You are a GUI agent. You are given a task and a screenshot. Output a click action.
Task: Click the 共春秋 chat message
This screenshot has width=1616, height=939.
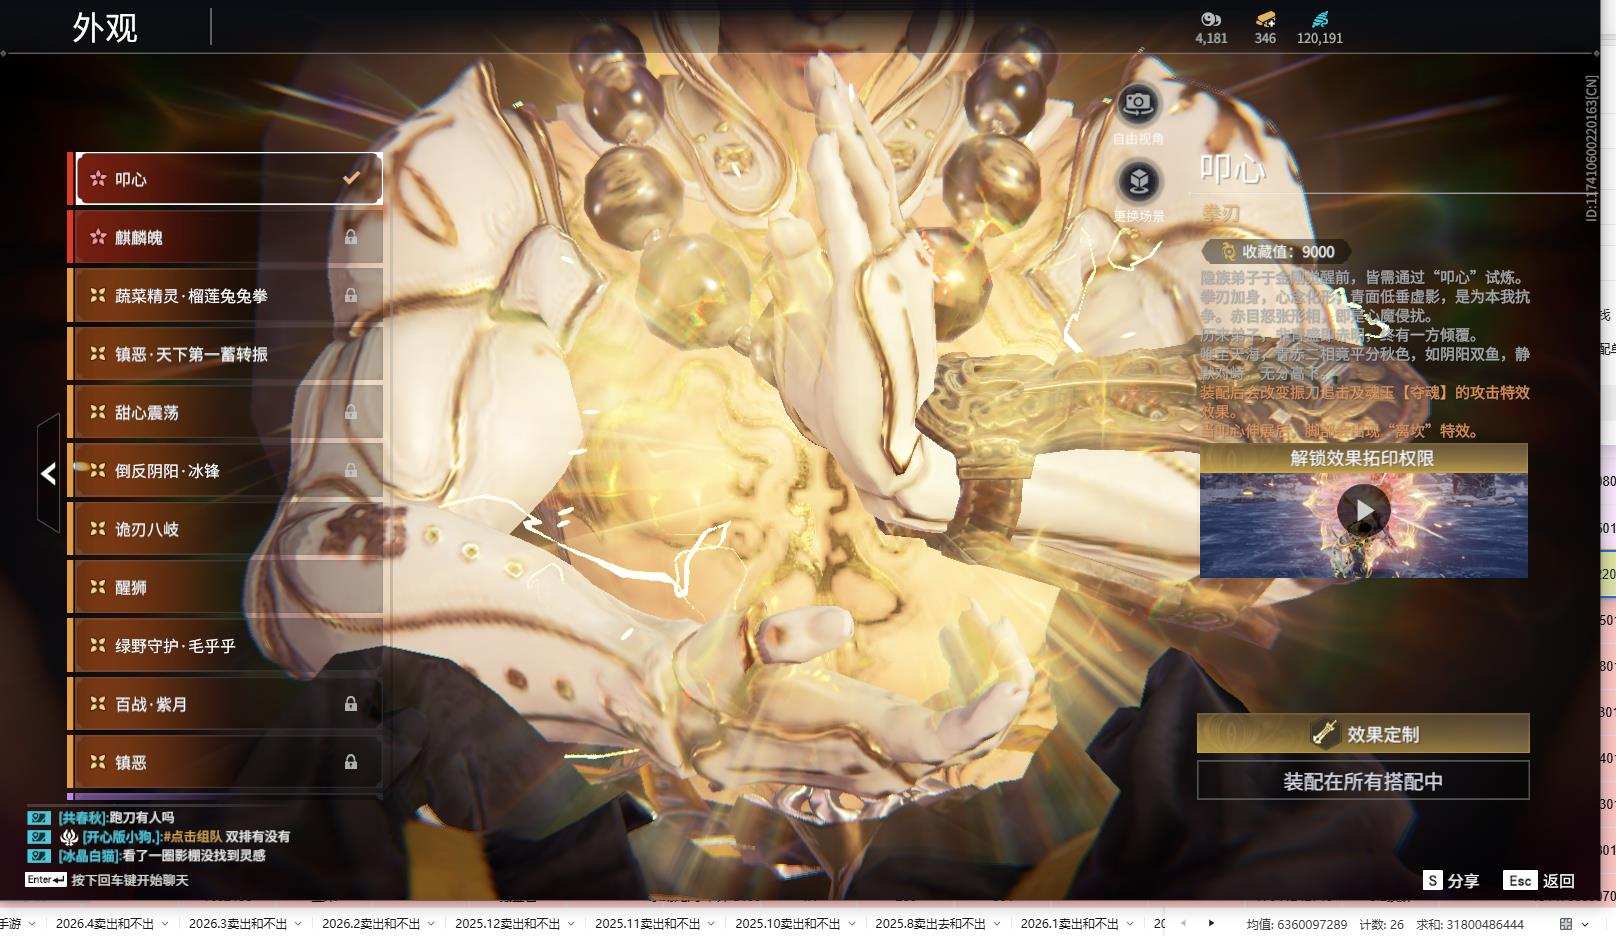116,817
